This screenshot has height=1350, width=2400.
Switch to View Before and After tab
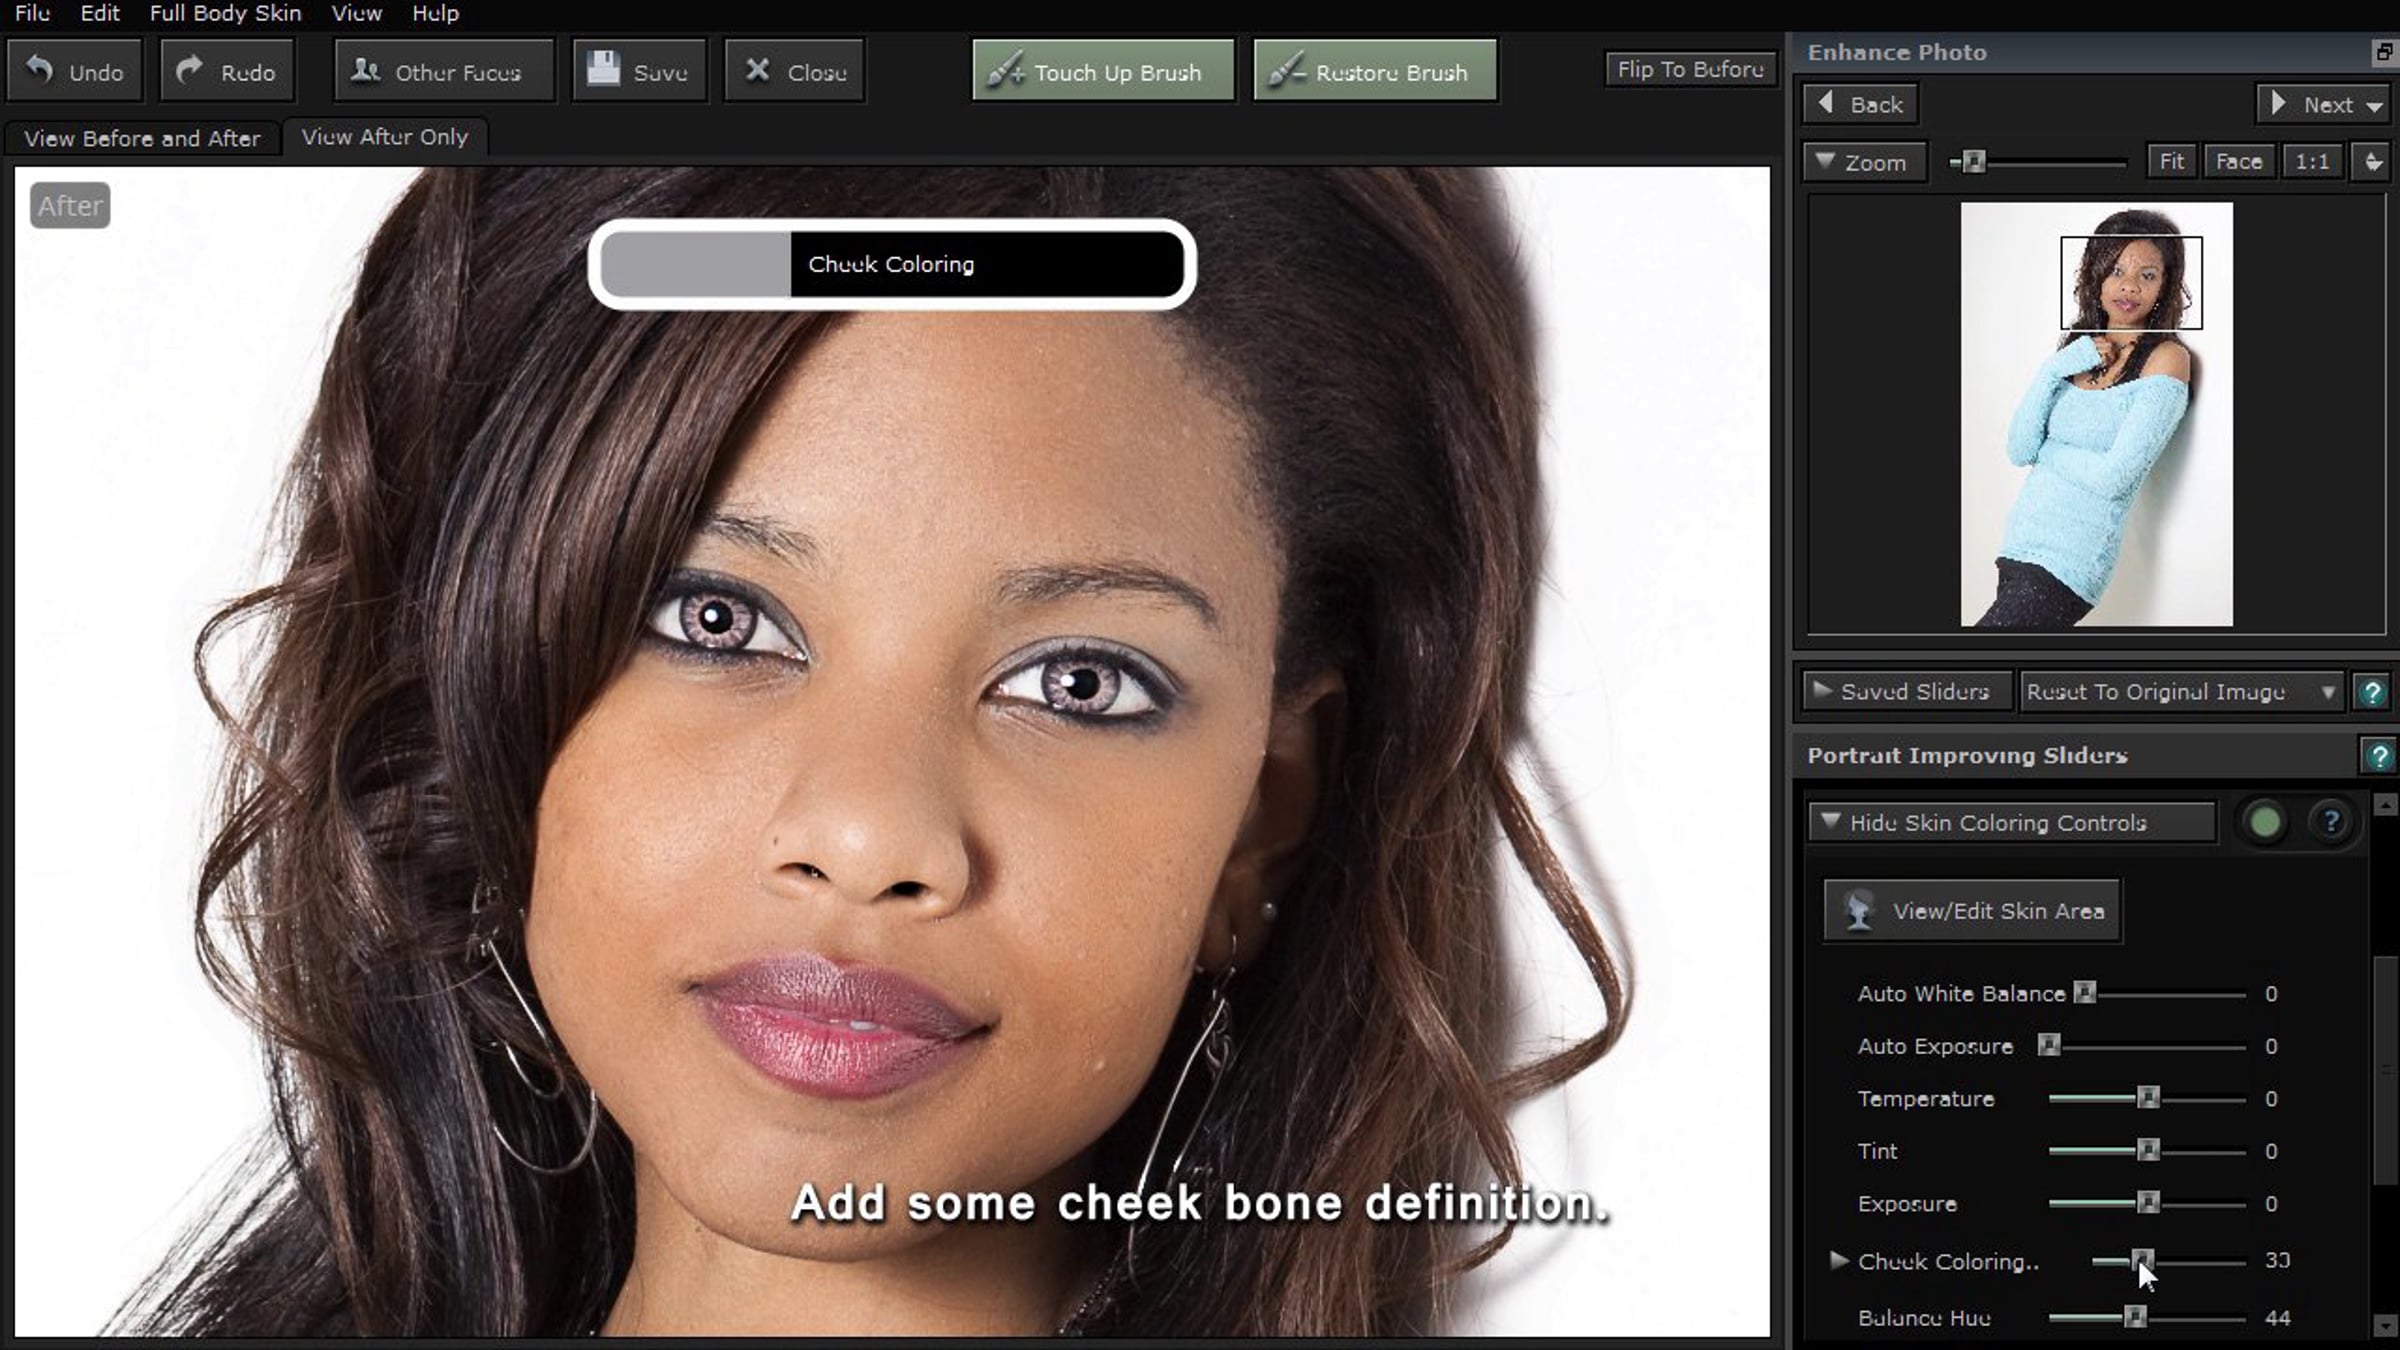[x=142, y=138]
